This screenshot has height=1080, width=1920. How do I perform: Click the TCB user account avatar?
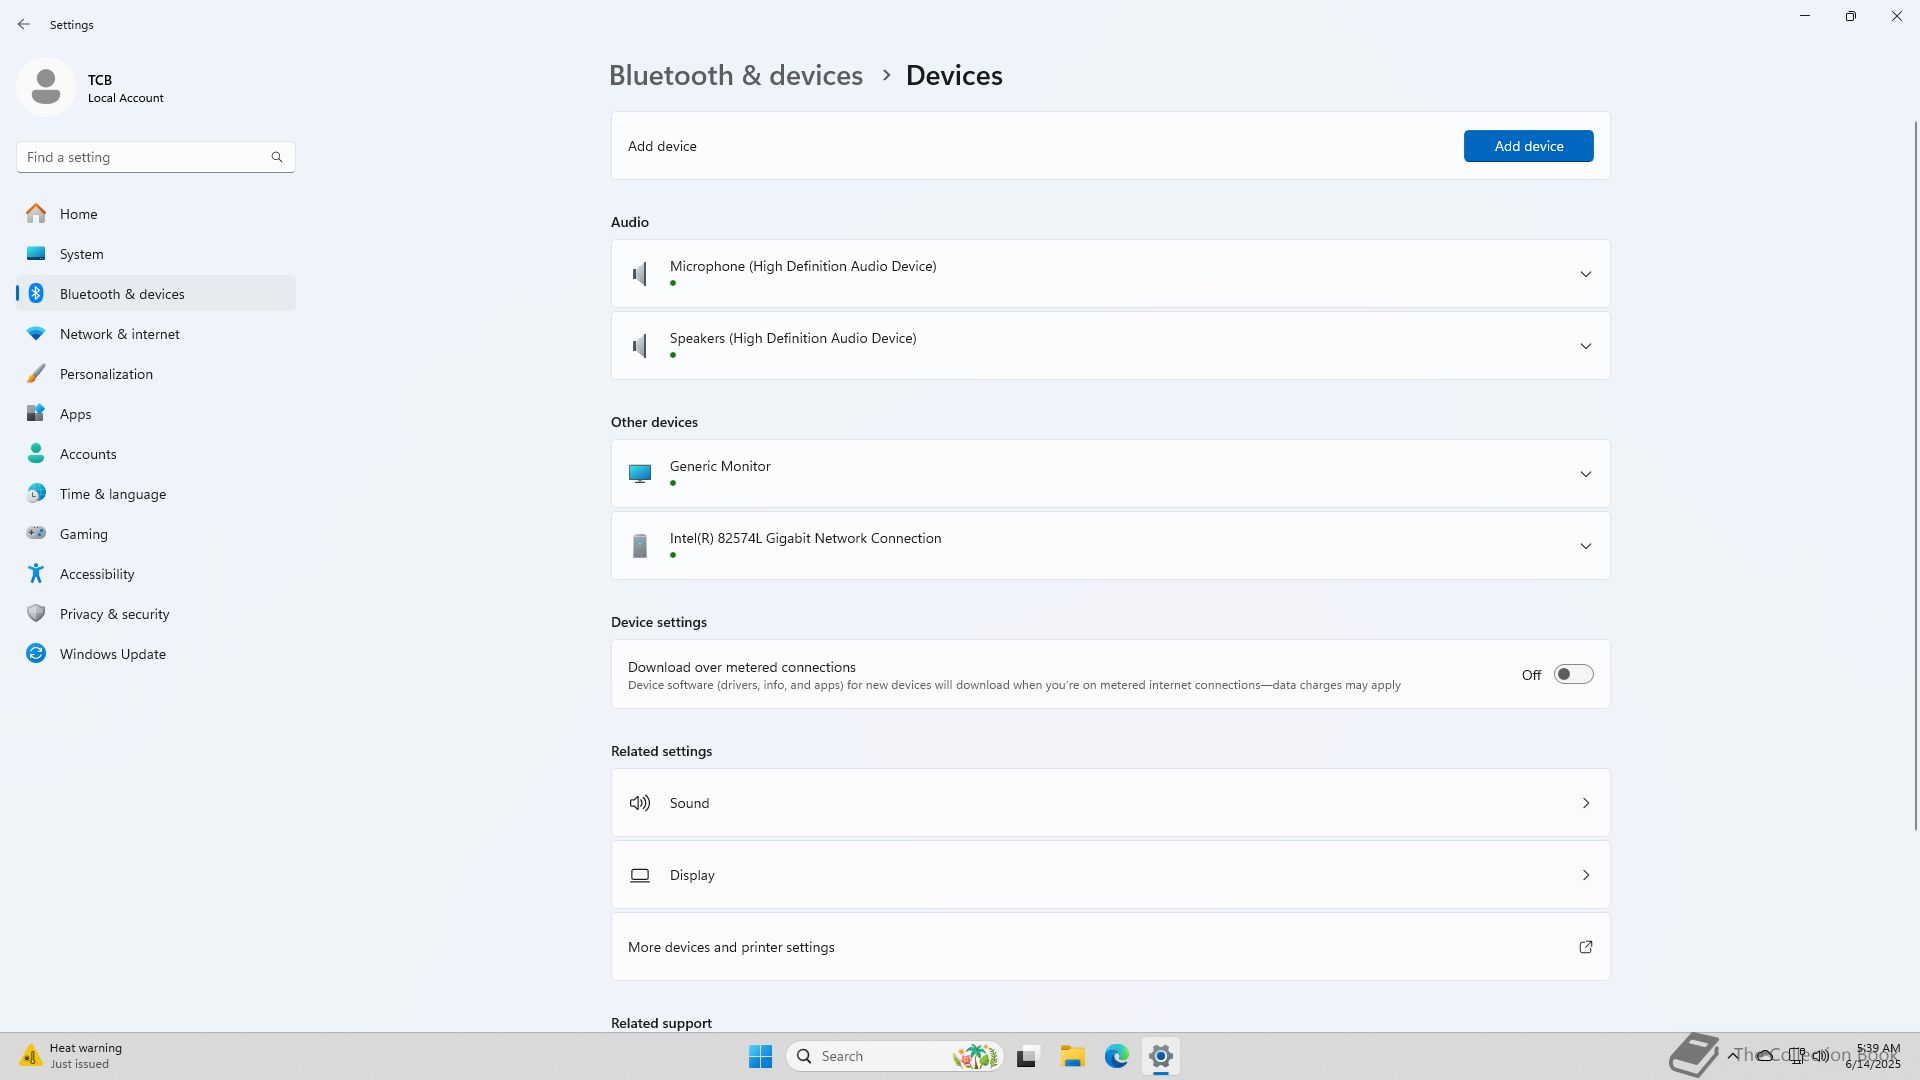tap(46, 88)
